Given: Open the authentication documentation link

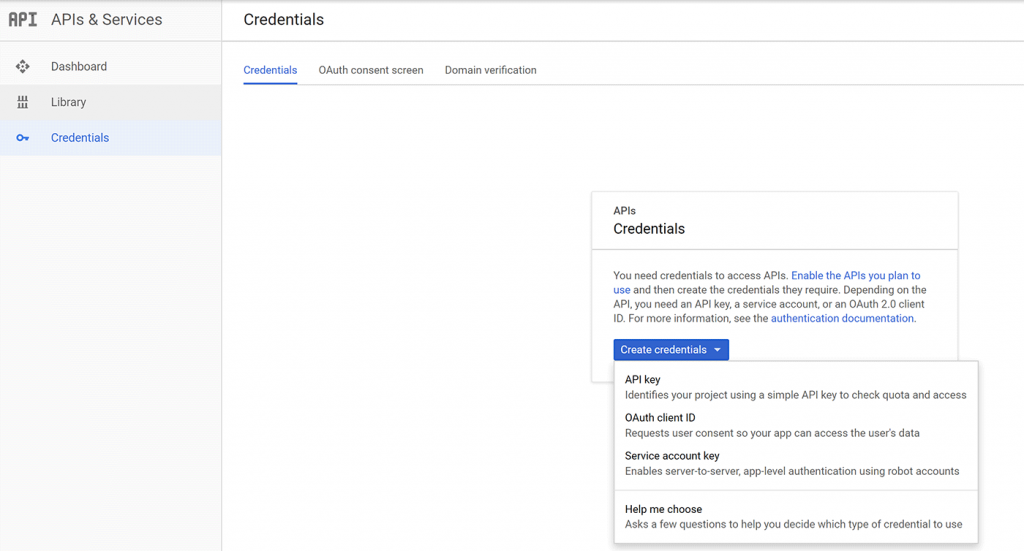Looking at the screenshot, I should (842, 318).
